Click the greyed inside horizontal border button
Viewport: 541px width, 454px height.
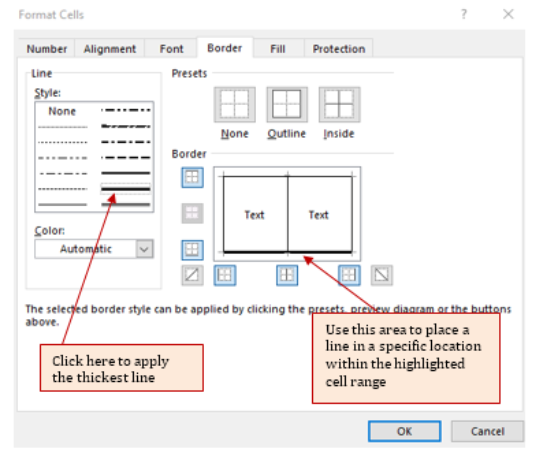click(x=192, y=213)
